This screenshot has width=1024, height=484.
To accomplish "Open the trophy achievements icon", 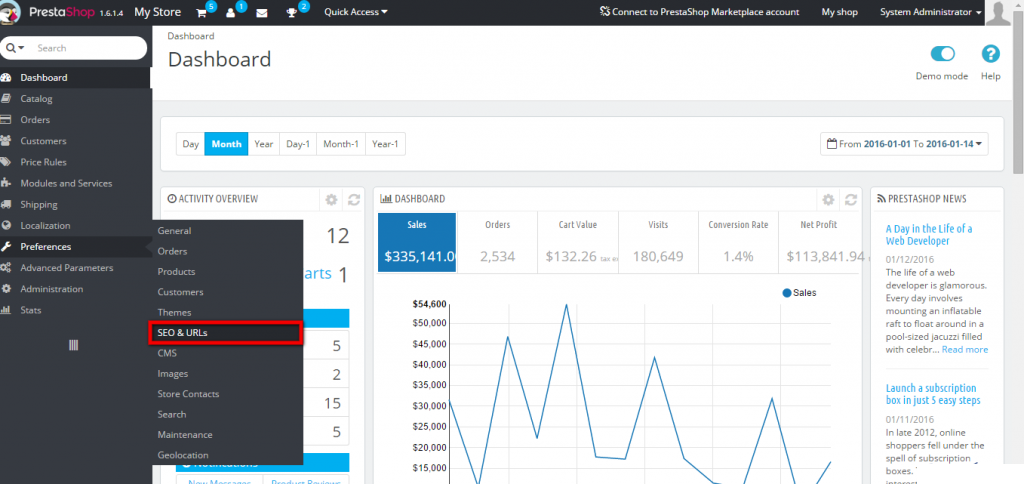I will [292, 12].
